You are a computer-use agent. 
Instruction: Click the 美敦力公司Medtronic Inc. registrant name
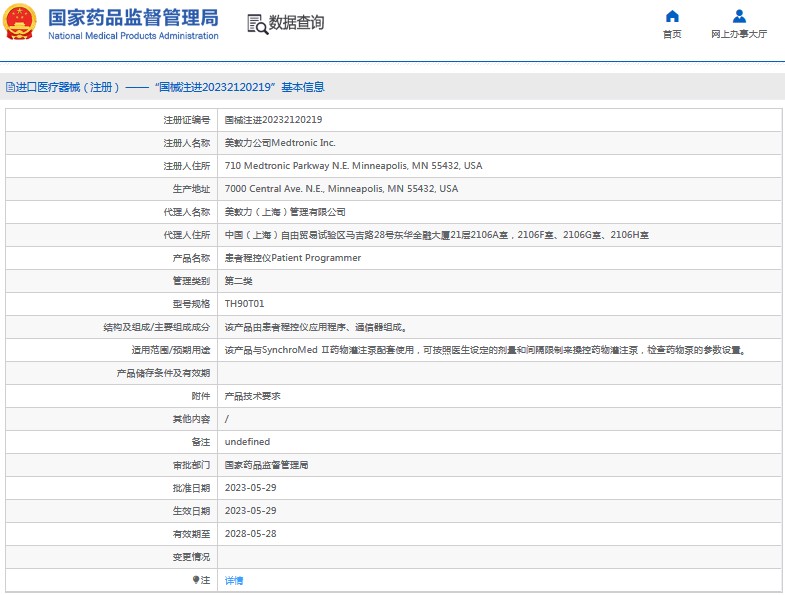coord(280,143)
